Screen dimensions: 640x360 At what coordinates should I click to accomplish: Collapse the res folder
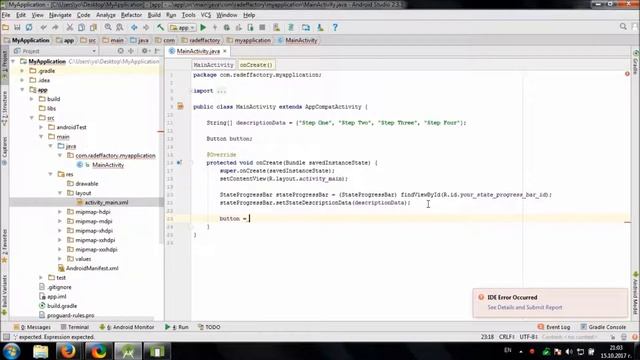click(x=51, y=174)
